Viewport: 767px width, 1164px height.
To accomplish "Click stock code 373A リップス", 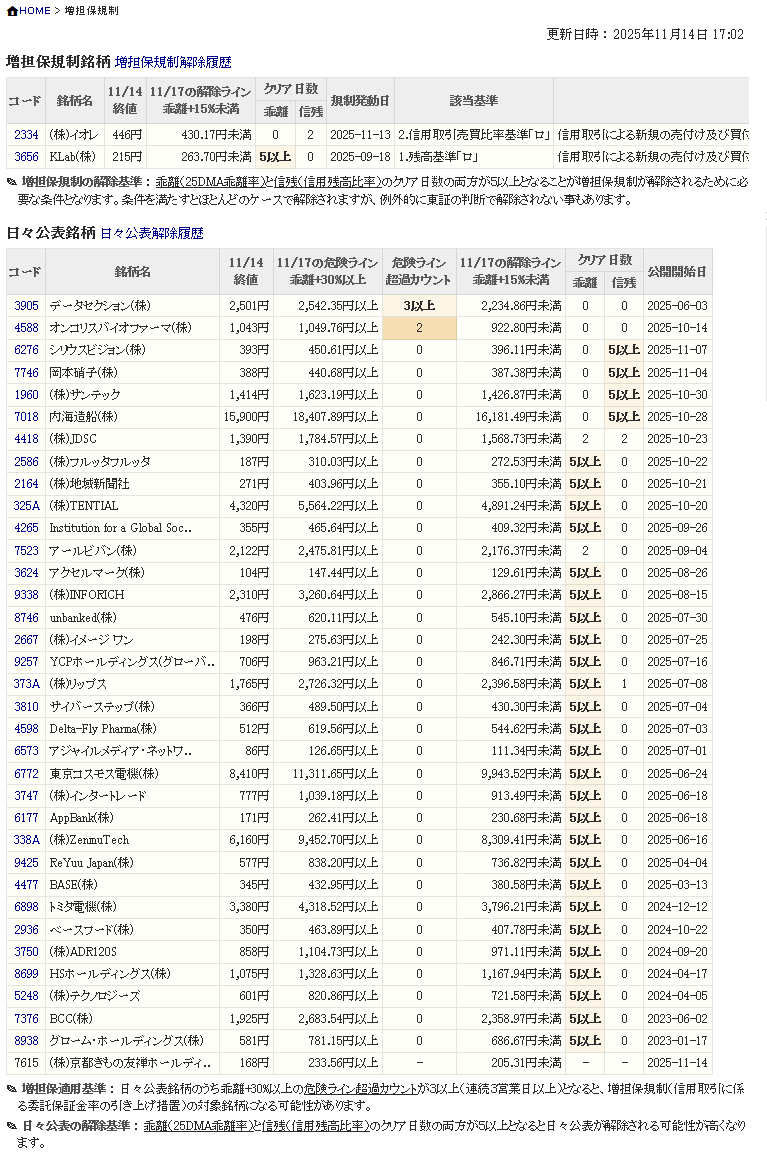I will 26,684.
